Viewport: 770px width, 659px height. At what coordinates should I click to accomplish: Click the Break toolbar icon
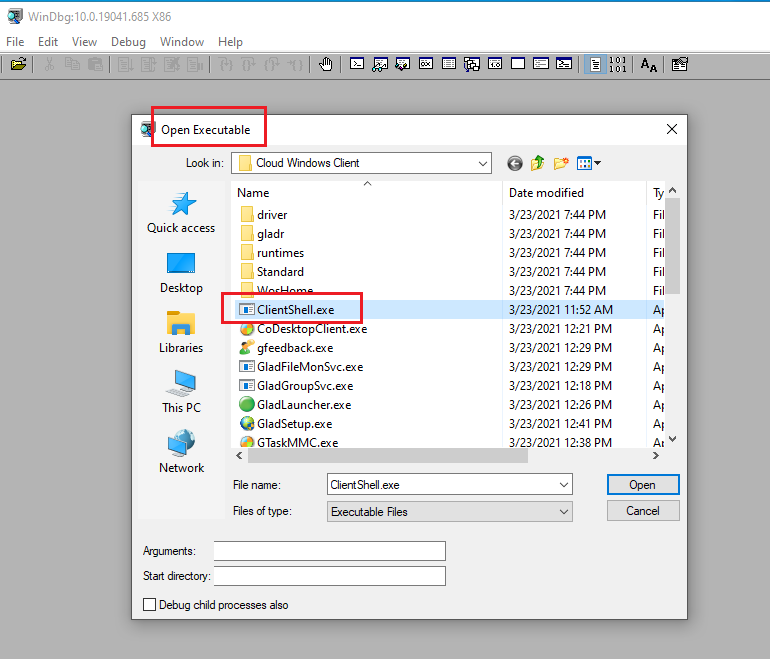pos(195,64)
